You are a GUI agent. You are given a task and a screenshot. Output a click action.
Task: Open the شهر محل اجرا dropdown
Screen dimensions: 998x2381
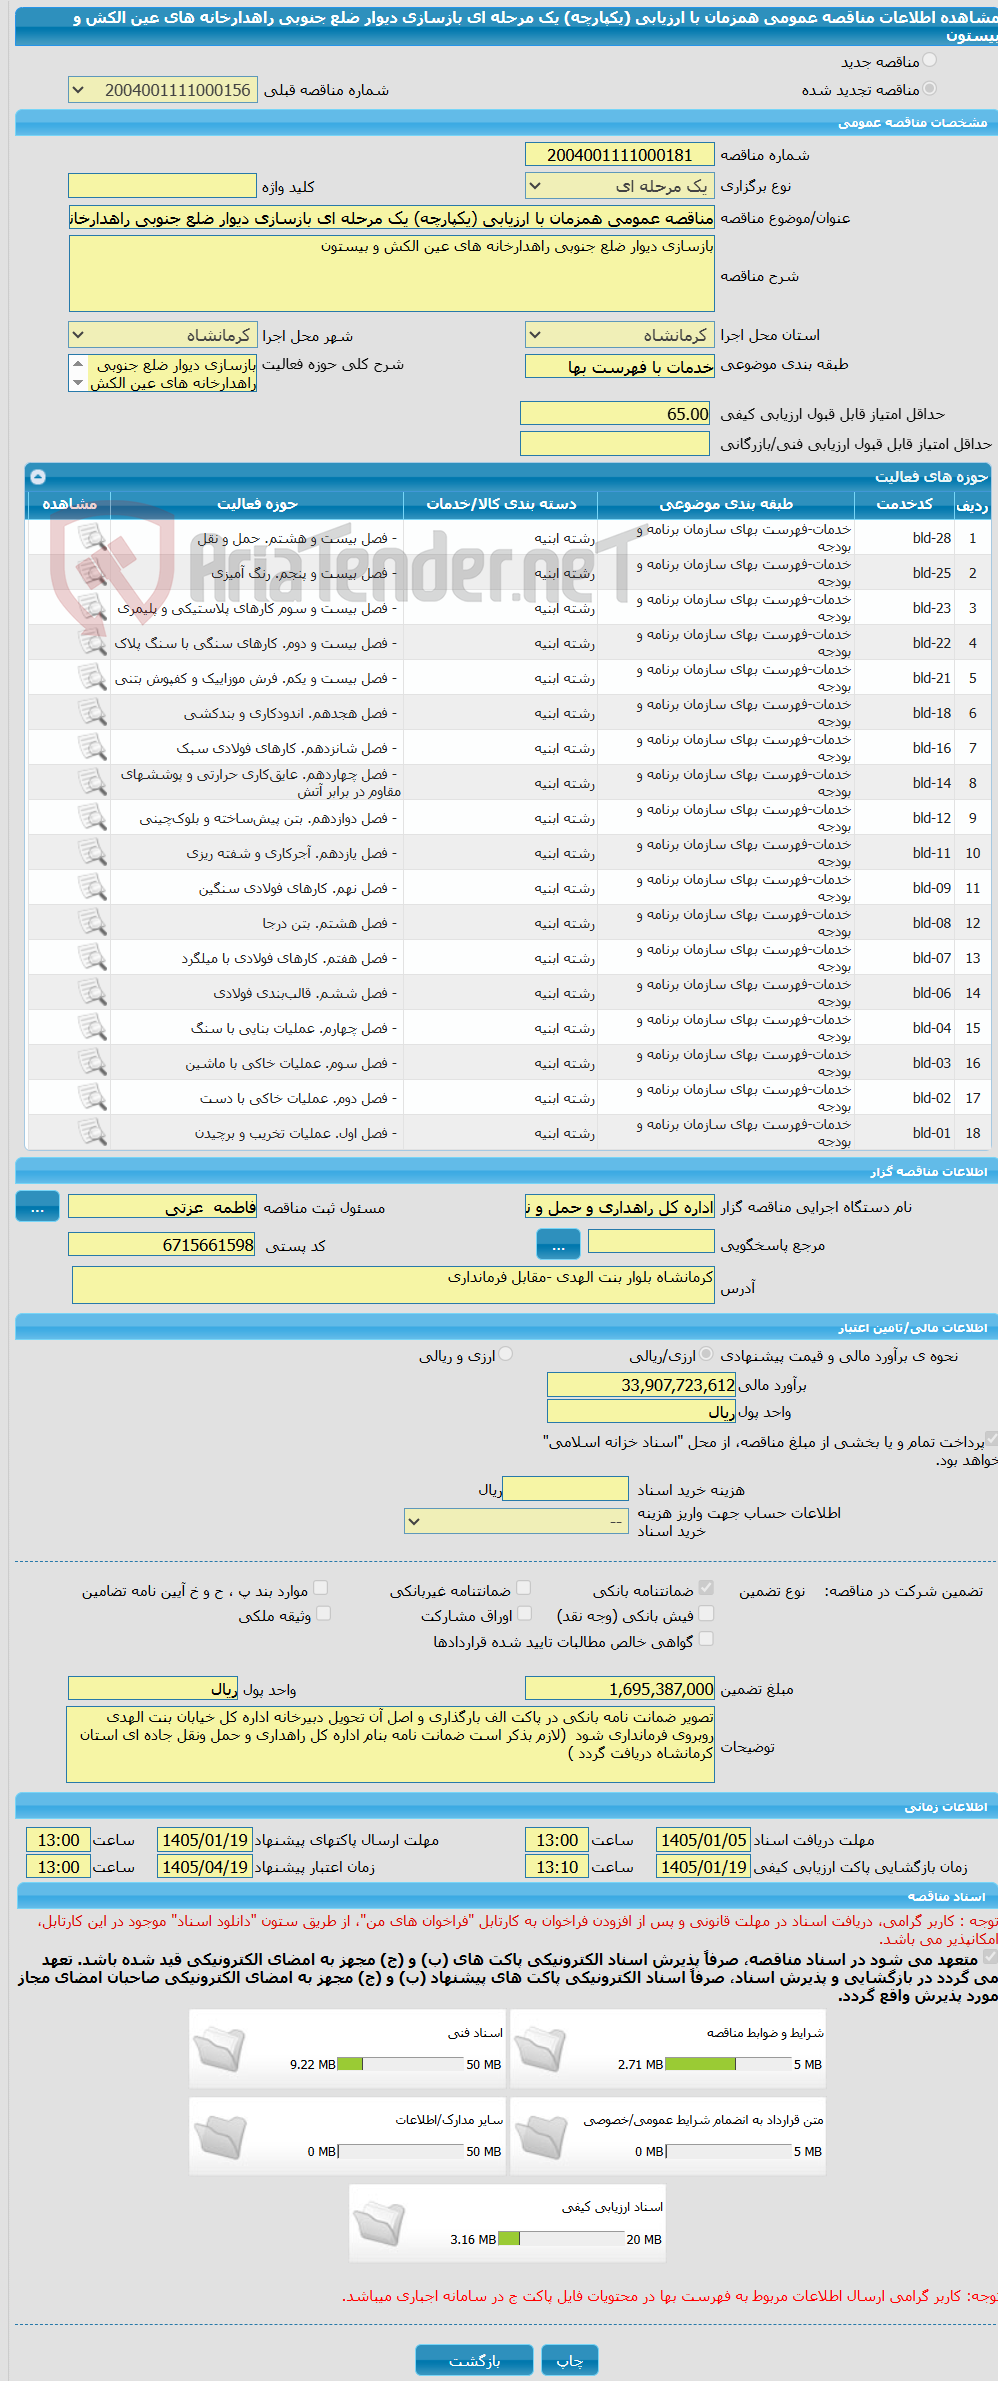coord(163,335)
